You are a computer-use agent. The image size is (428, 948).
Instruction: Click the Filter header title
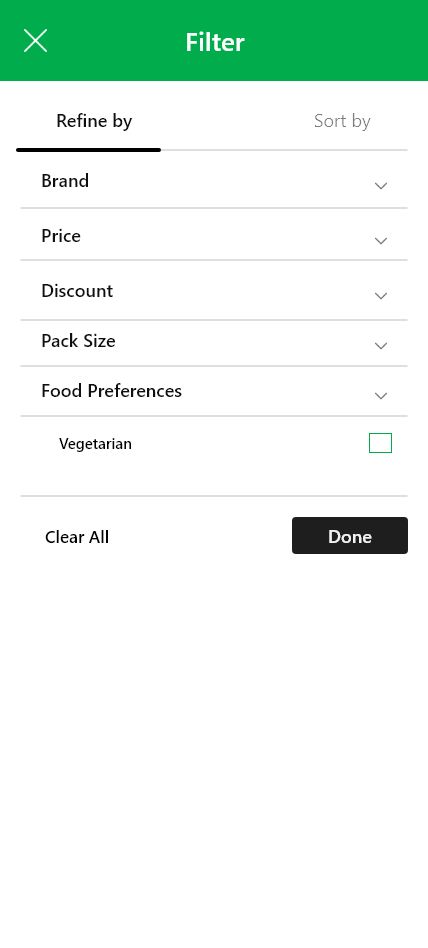[215, 42]
